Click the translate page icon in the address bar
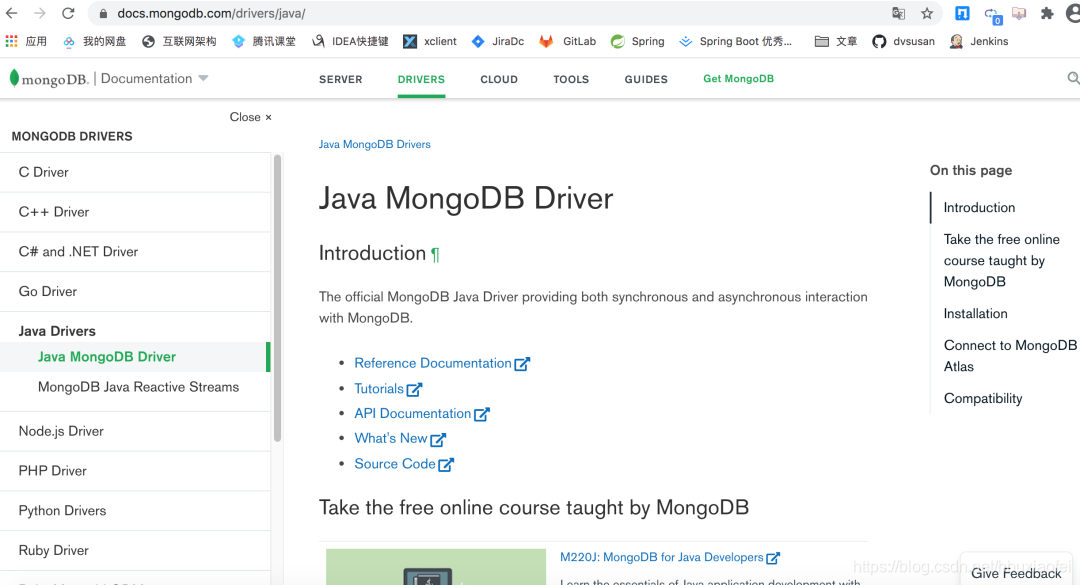 click(898, 13)
